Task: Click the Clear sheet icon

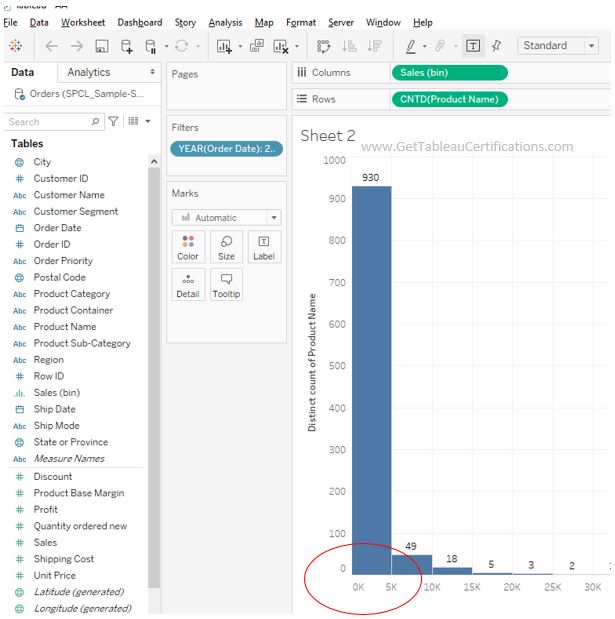Action: [x=281, y=46]
